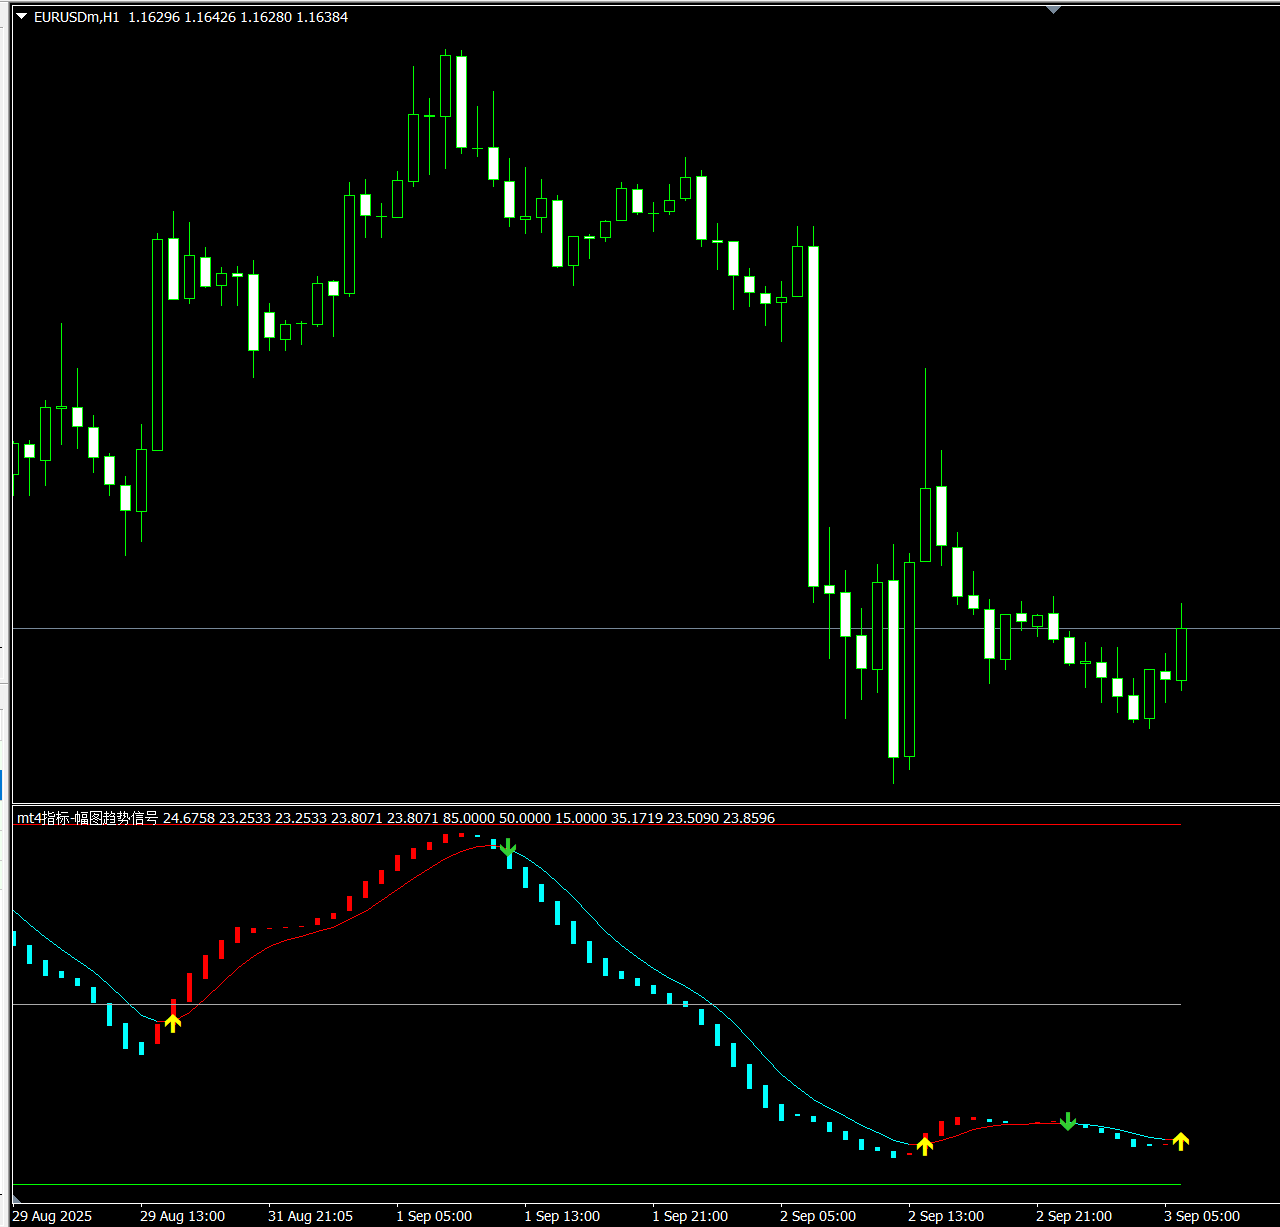Select the red upper level line in indicator
Viewport: 1280px width, 1227px height.
pyautogui.click(x=700, y=825)
